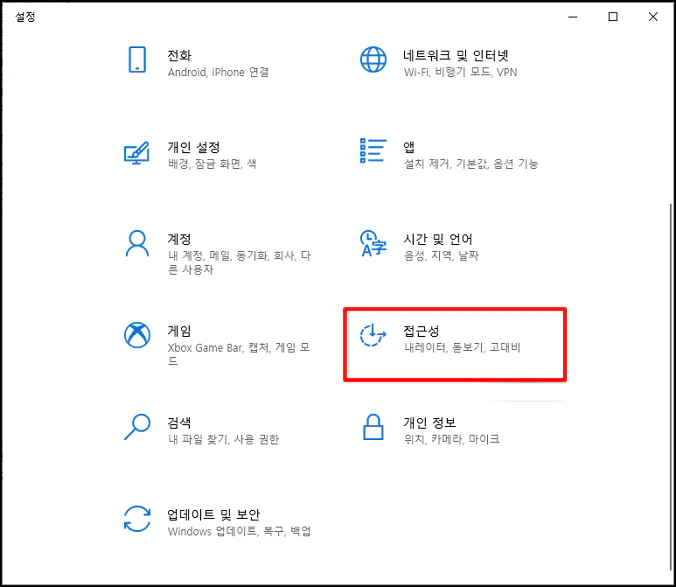
Task: Click 'Windows 업데이트, 복구, 백업' description
Action: pyautogui.click(x=239, y=531)
